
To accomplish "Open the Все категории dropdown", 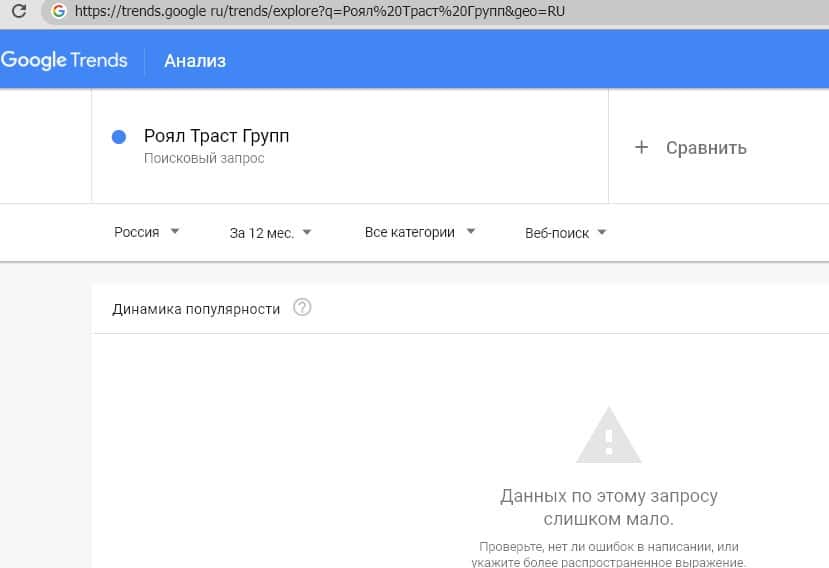I will pyautogui.click(x=419, y=232).
